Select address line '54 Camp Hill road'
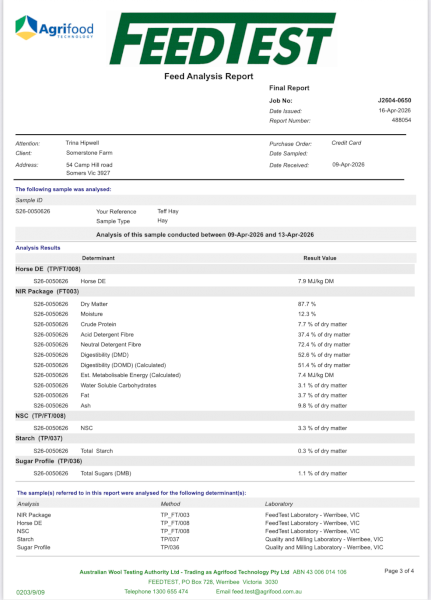This screenshot has height=600, width=431. coord(89,165)
